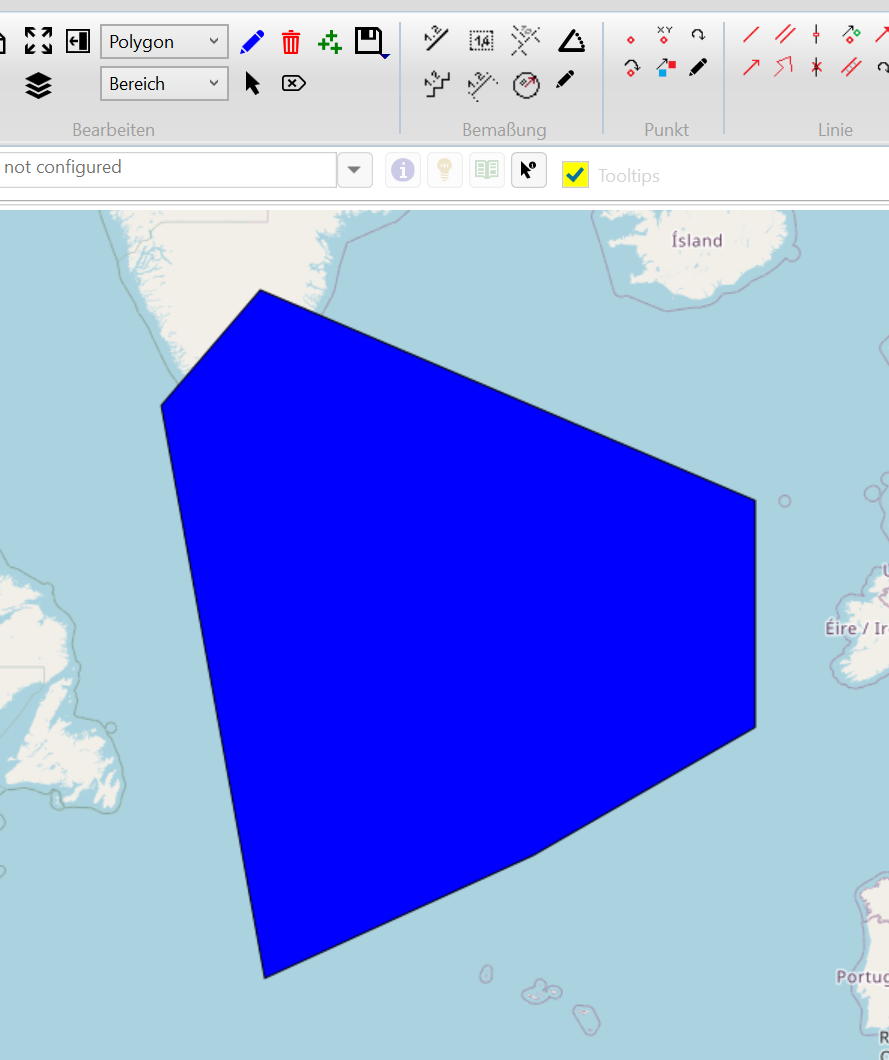Click the curved arrow icon in Punkt group

point(698,34)
